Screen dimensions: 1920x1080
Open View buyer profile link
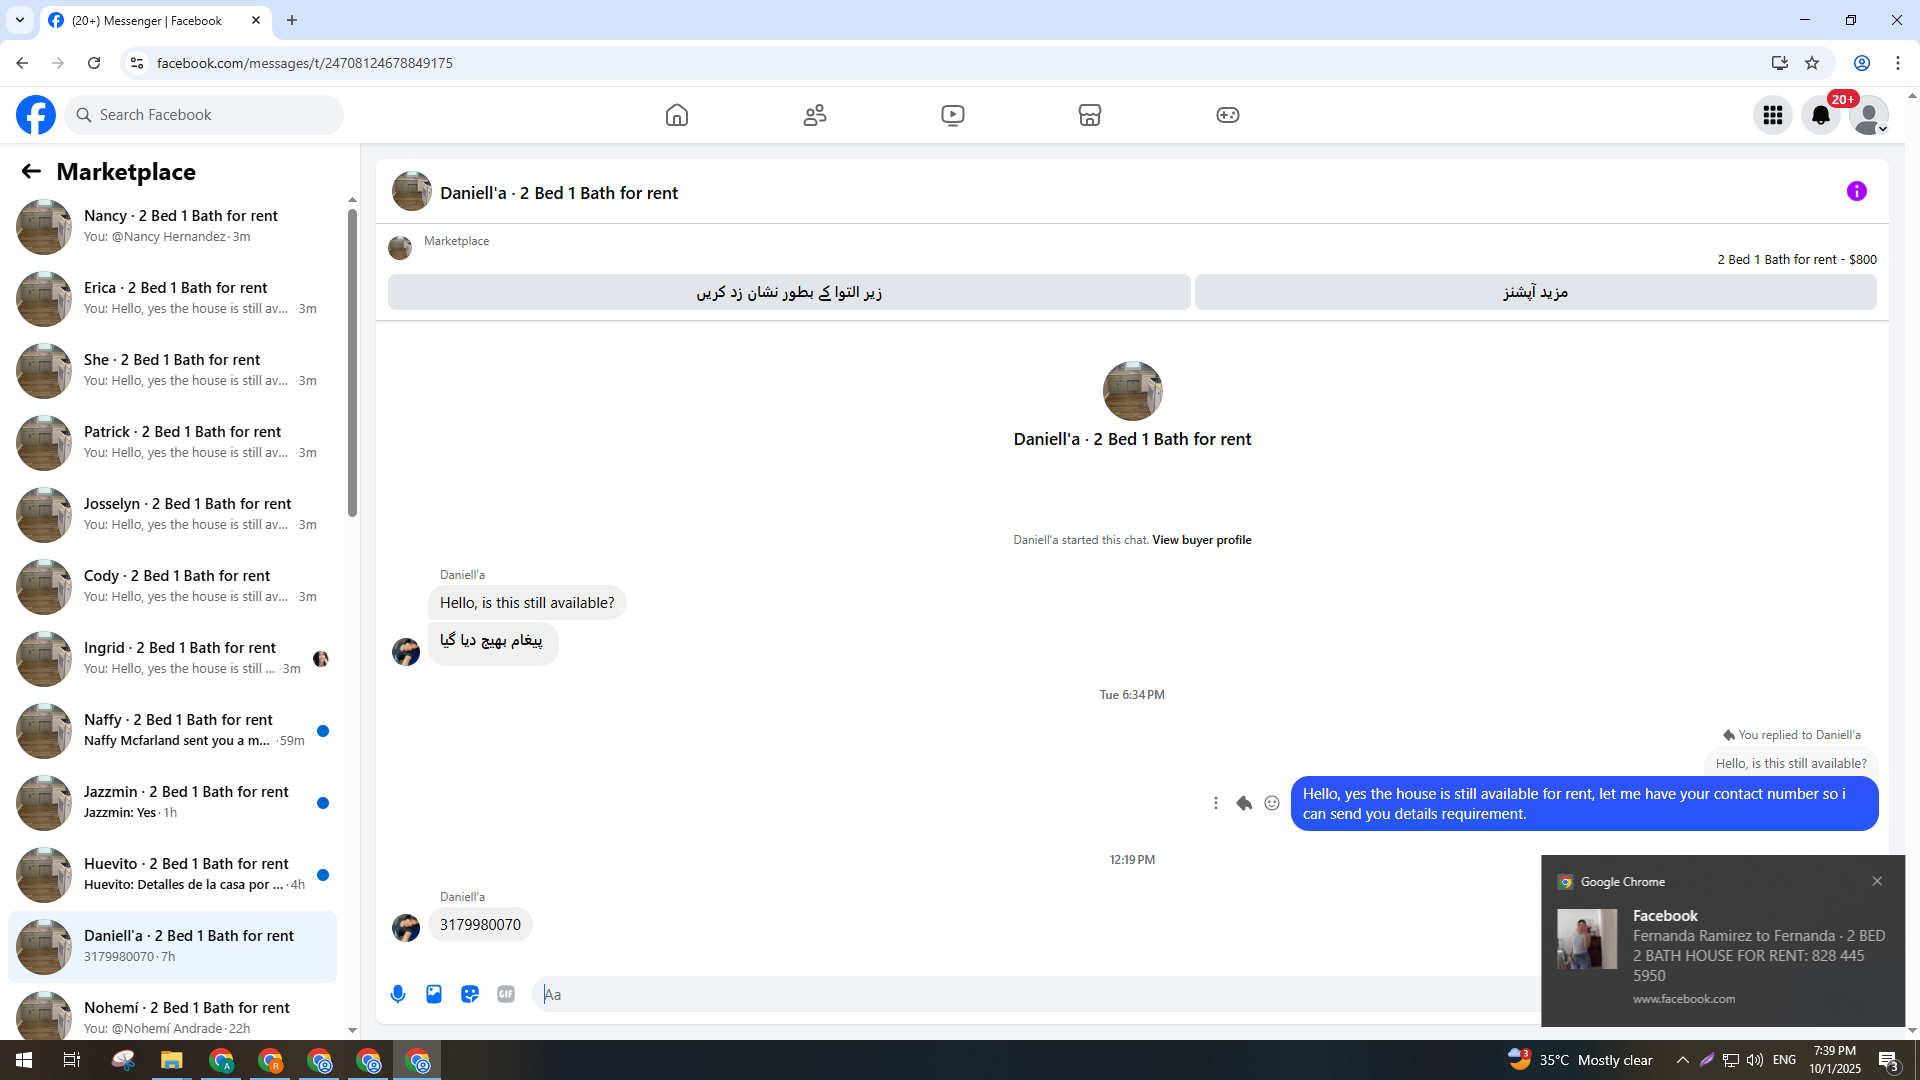coord(1201,540)
